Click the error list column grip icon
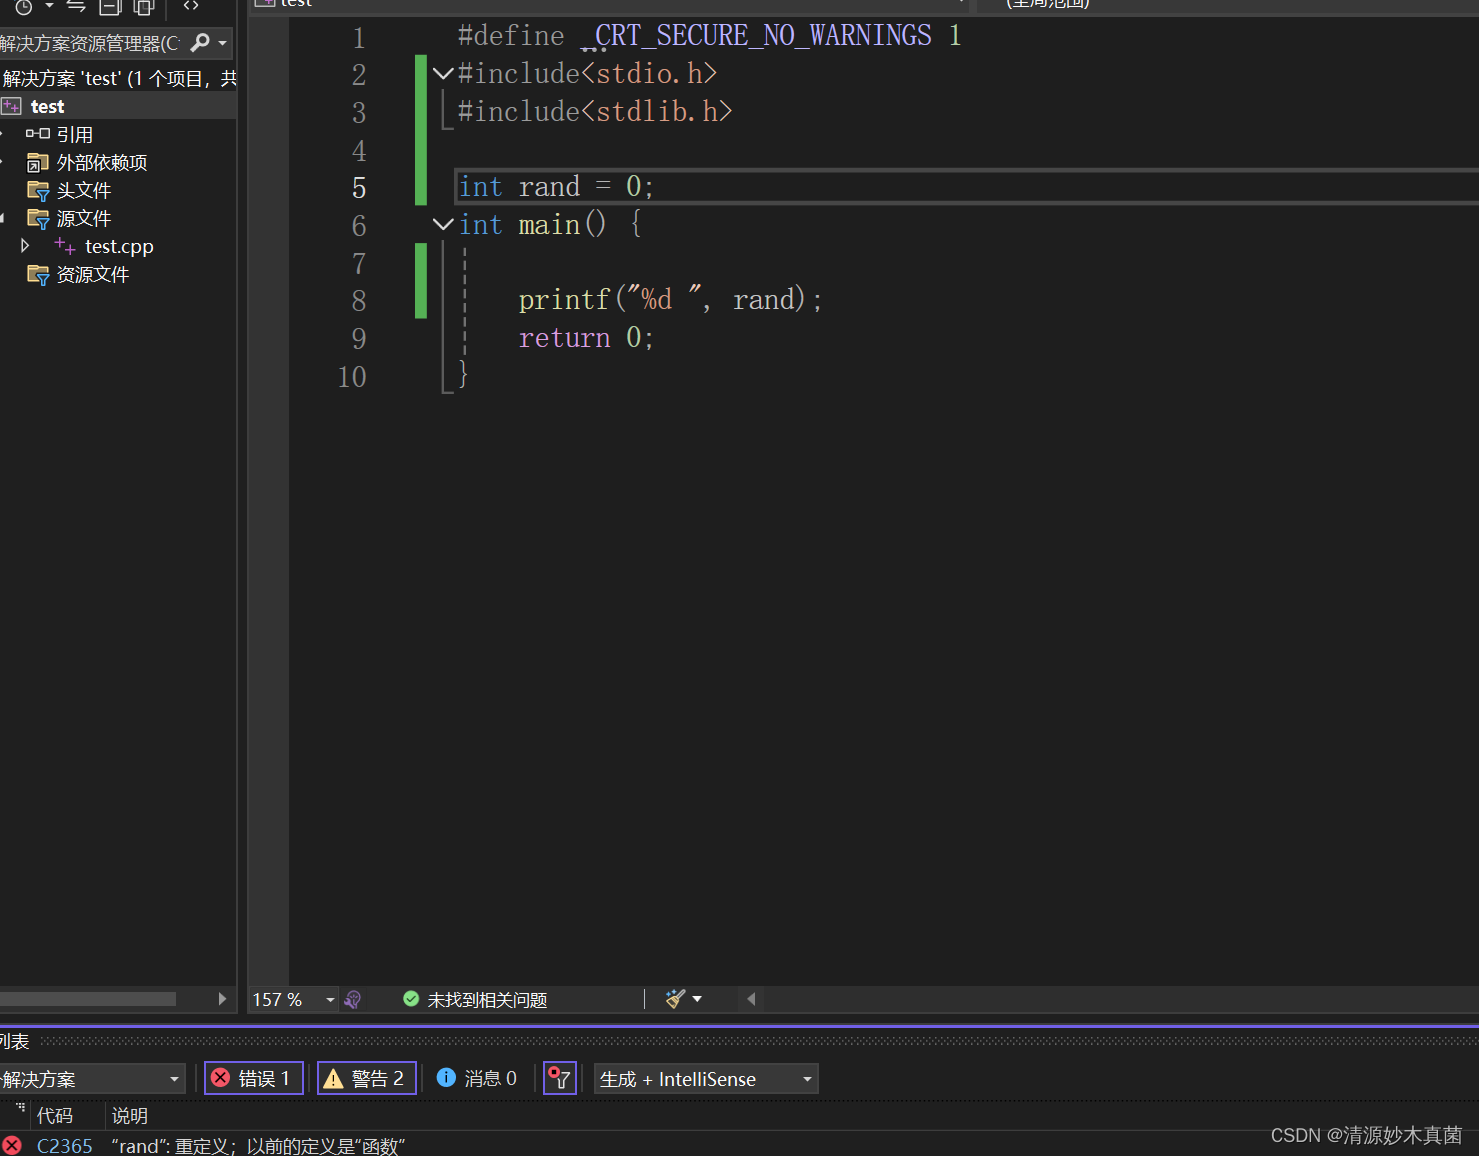The width and height of the screenshot is (1479, 1156). tap(20, 1107)
